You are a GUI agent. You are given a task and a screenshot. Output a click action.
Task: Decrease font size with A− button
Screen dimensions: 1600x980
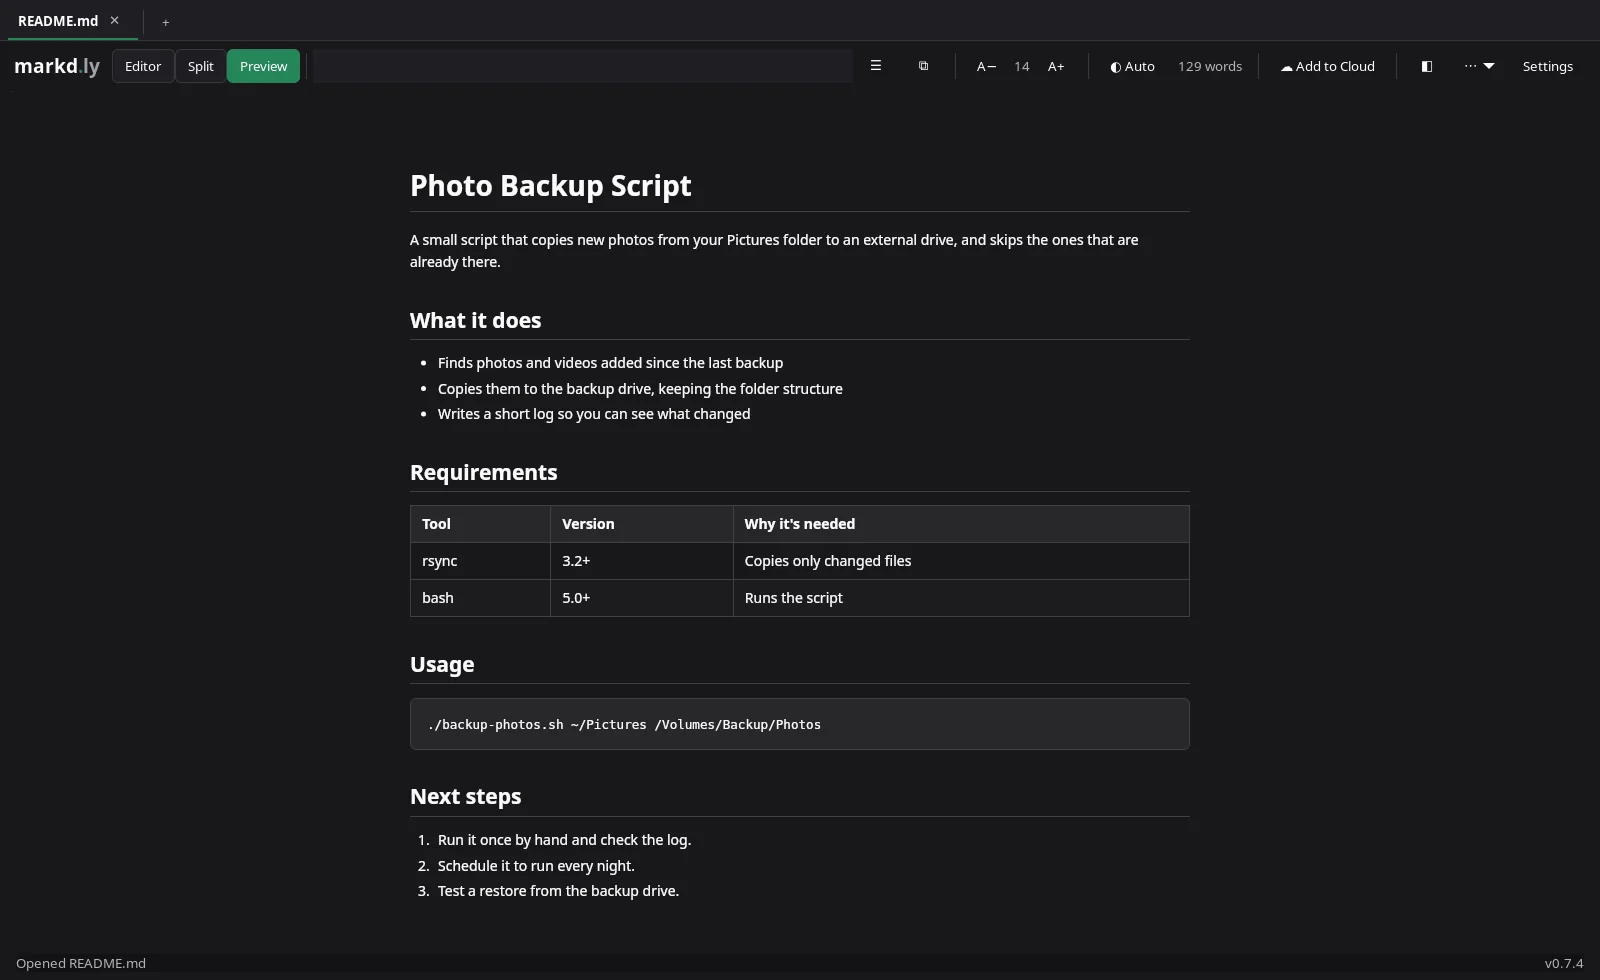(986, 66)
